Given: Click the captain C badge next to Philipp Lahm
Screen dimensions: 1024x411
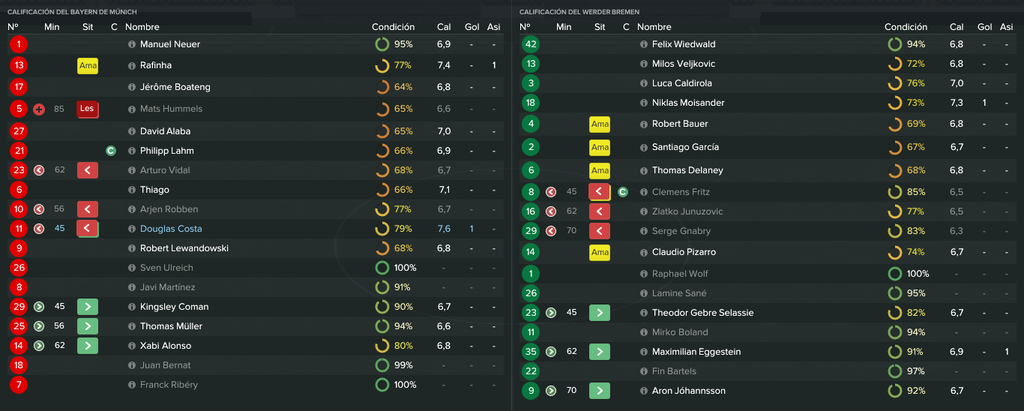Looking at the screenshot, I should pyautogui.click(x=111, y=151).
